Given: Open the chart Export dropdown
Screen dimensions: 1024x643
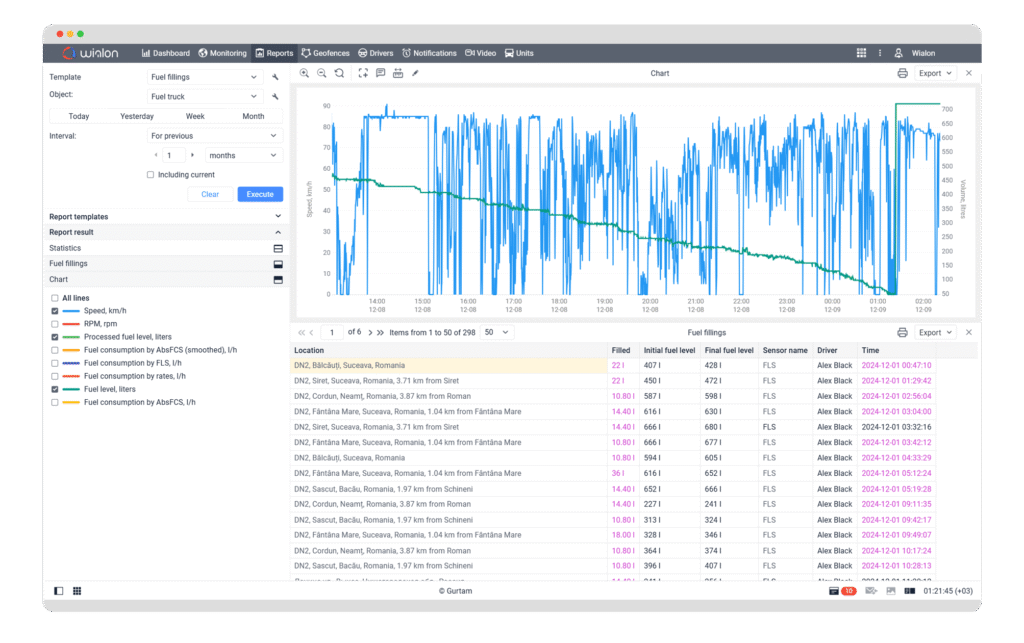Looking at the screenshot, I should point(936,73).
